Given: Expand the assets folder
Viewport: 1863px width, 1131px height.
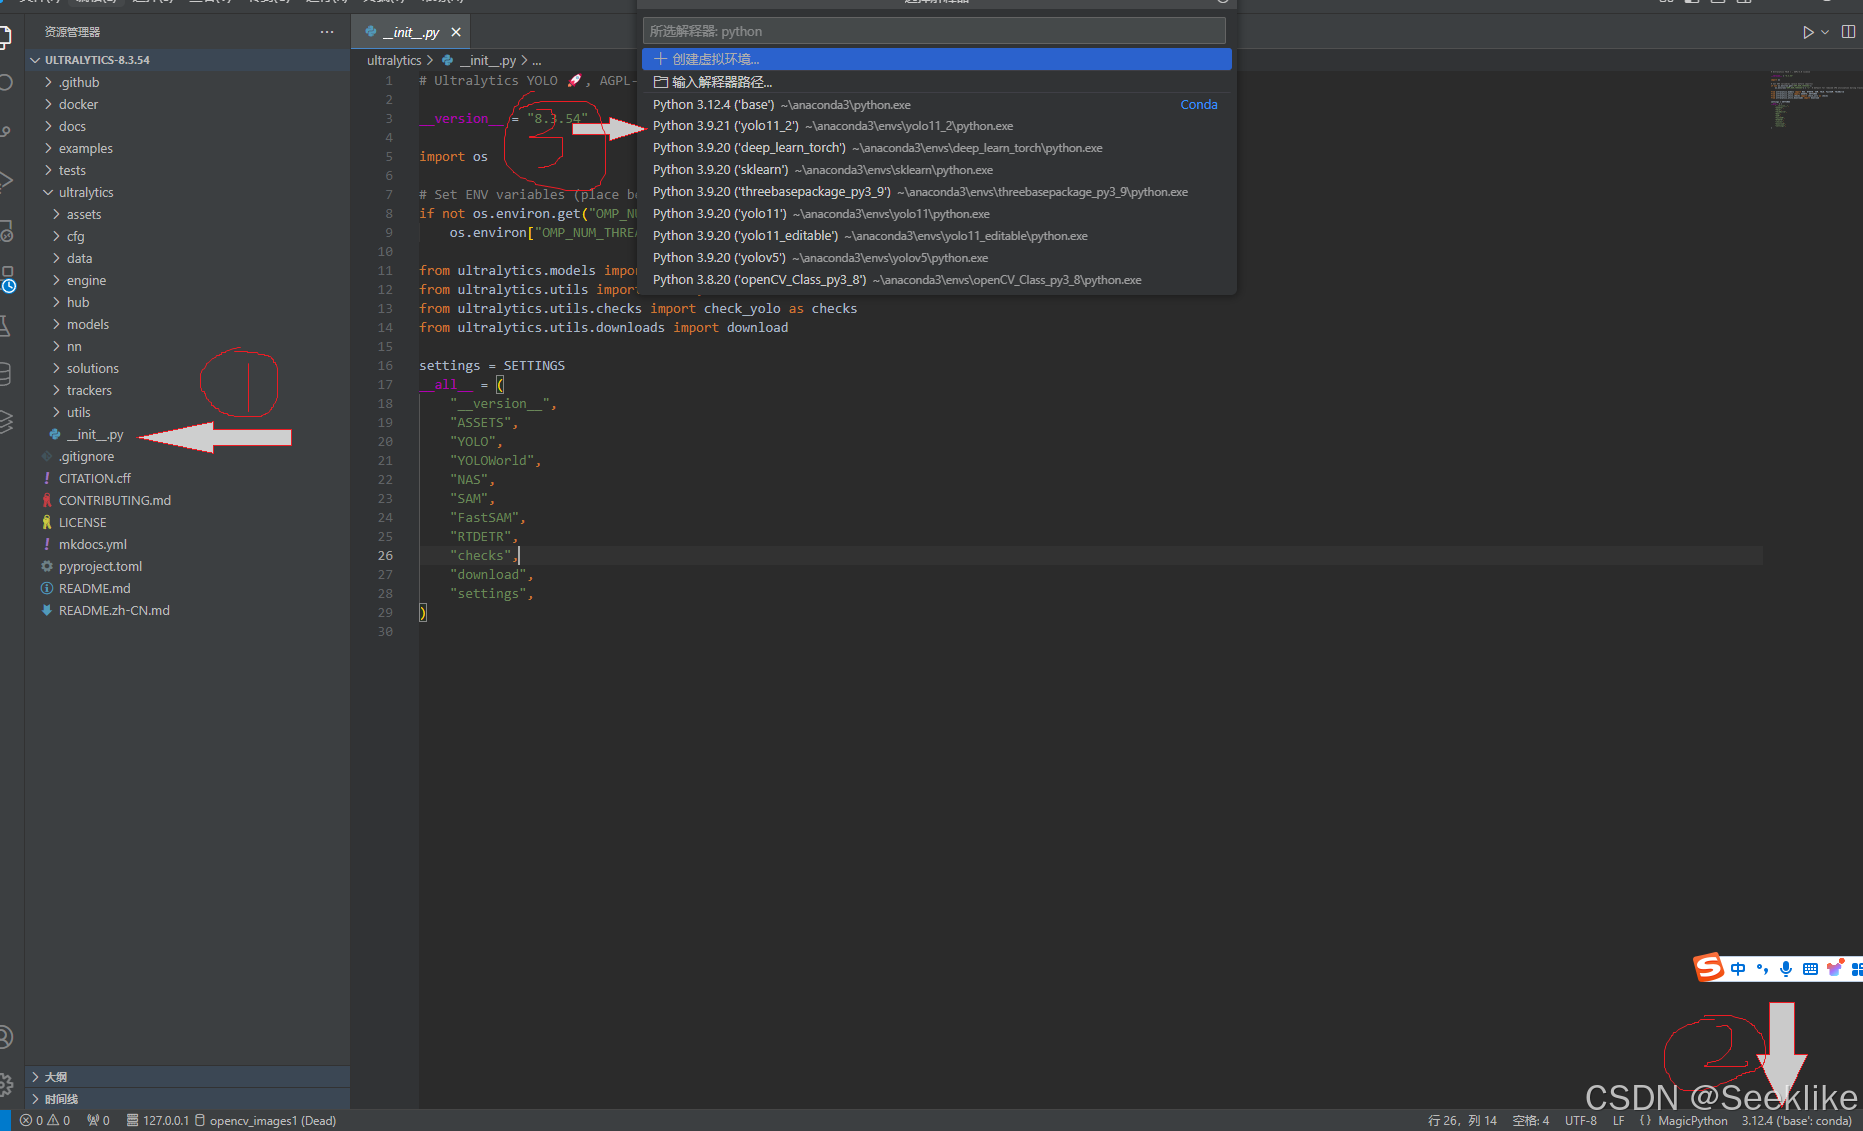Looking at the screenshot, I should click(188, 214).
